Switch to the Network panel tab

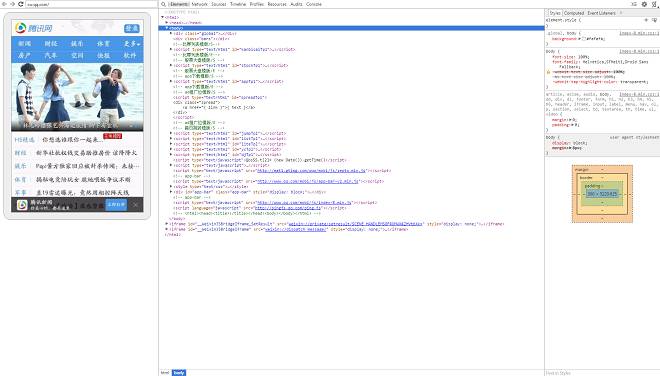200,4
